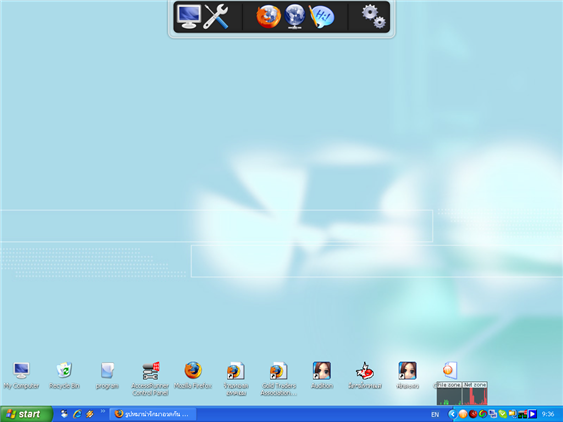Select AccessRunner Control Panel icon
The width and height of the screenshot is (563, 422).
(x=150, y=379)
